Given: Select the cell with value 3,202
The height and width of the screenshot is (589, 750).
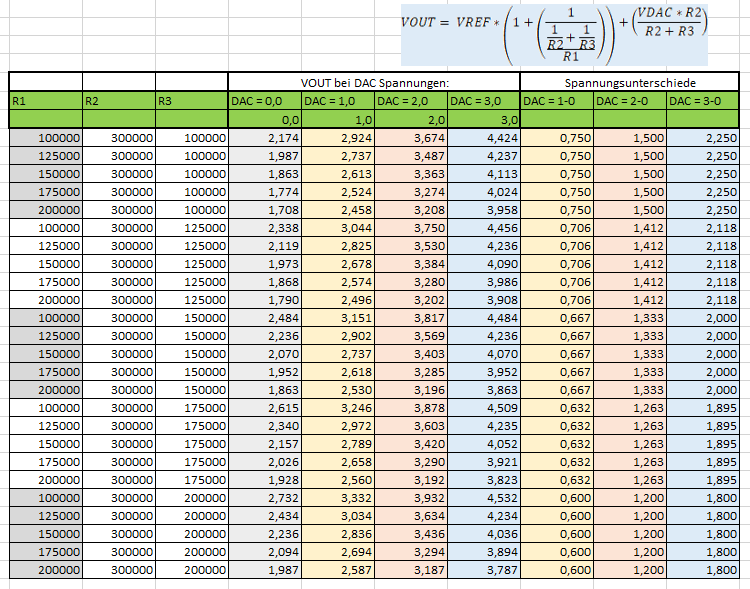Looking at the screenshot, I should 411,300.
